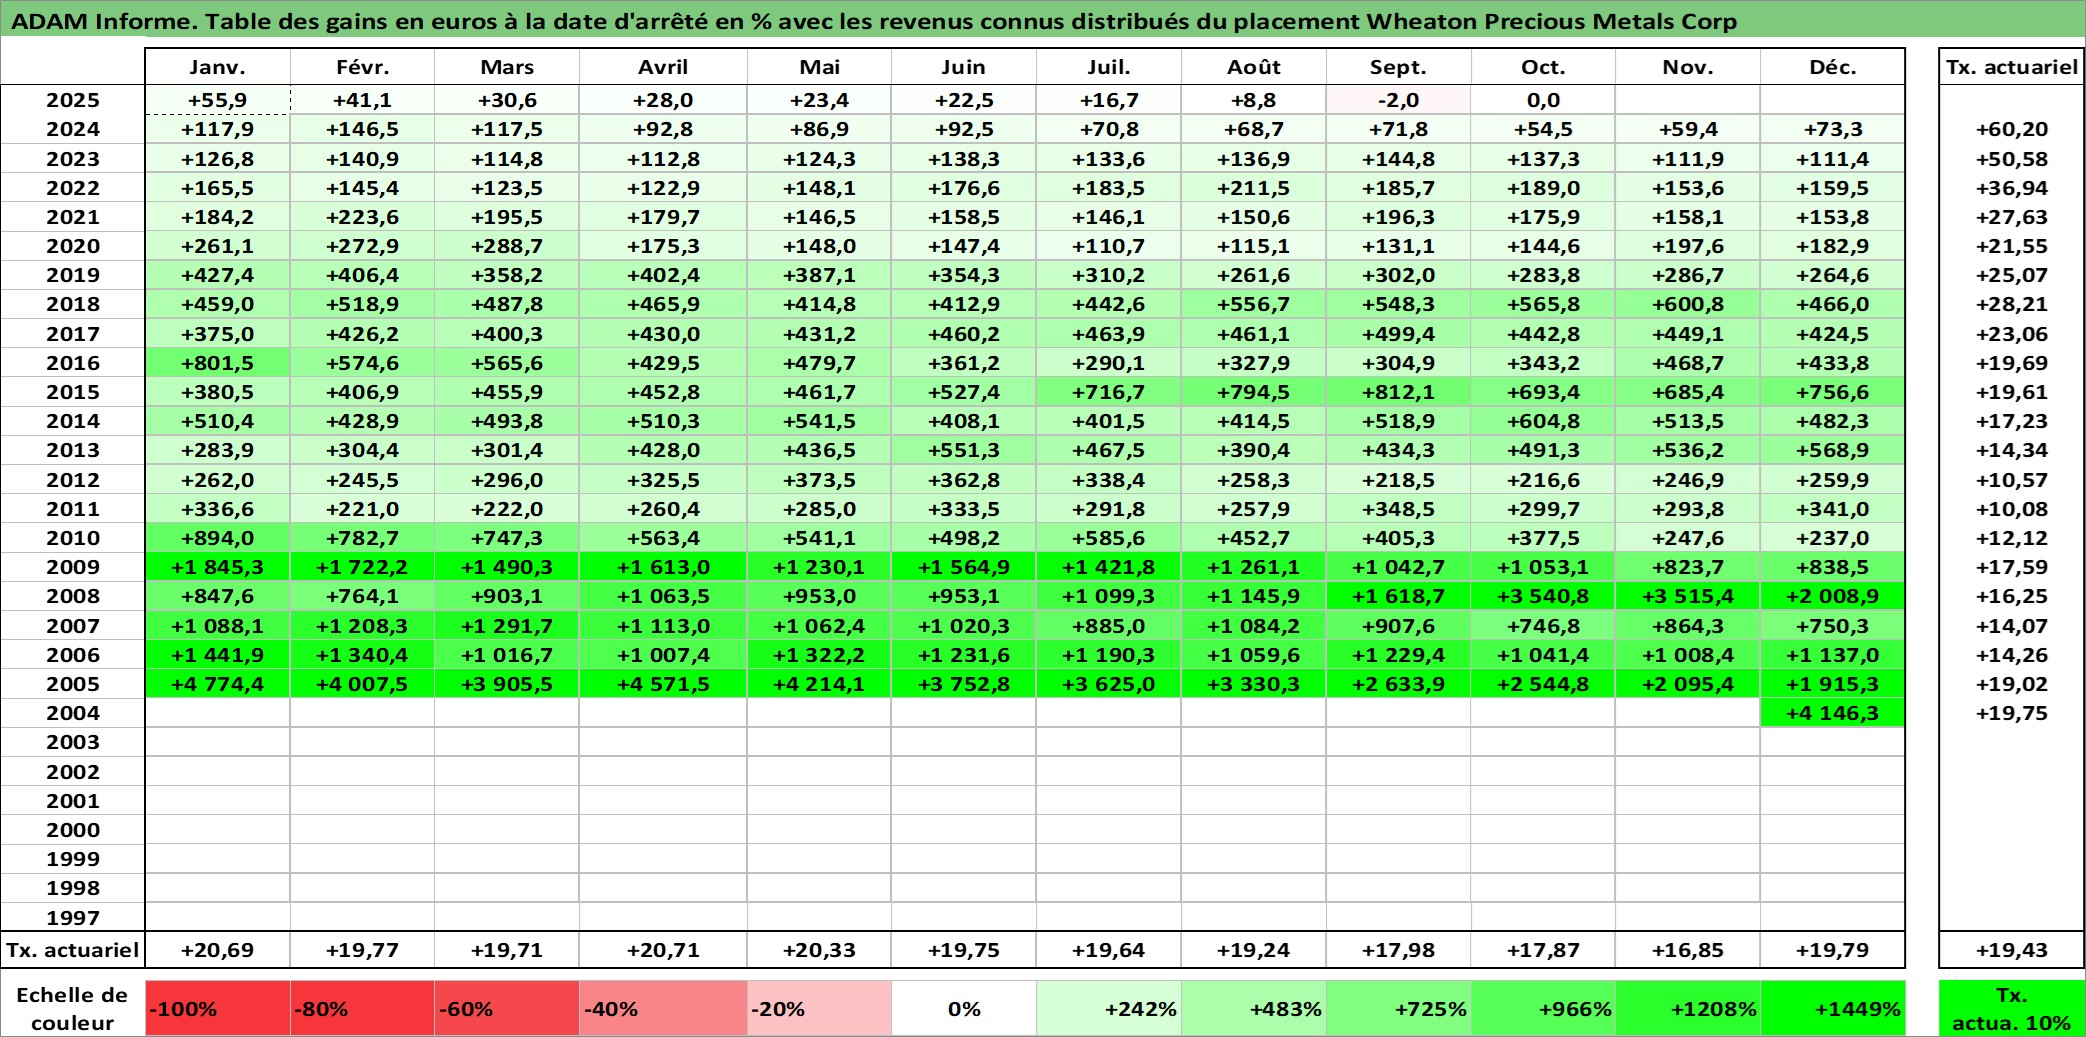
Task: Click the -80% red color swatch
Action: click(362, 1008)
